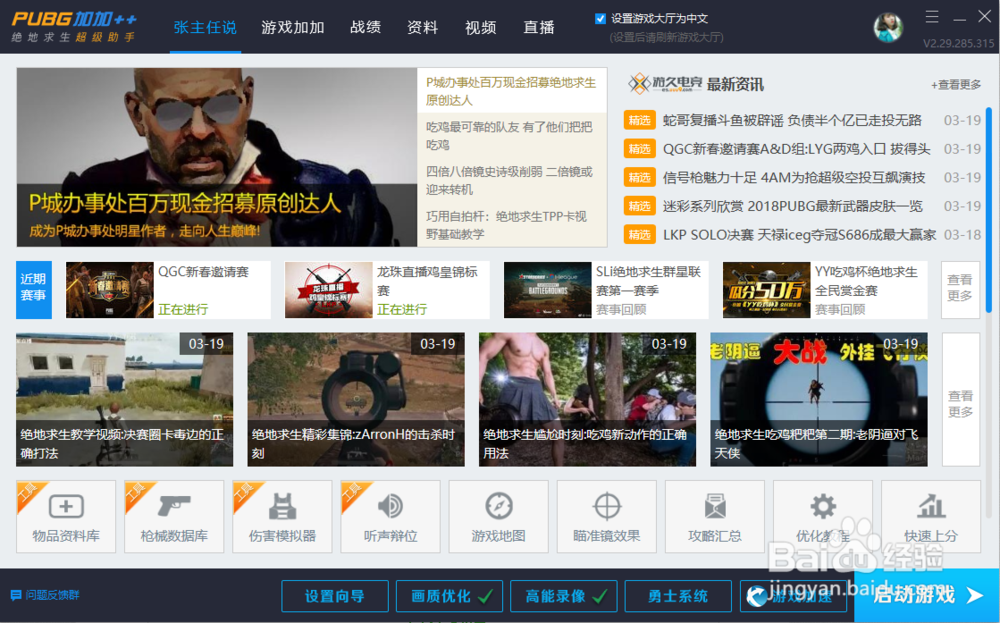Launch the 伤害模拟器 damage simulator
Image resolution: width=1000 pixels, height=623 pixels.
coord(282,517)
